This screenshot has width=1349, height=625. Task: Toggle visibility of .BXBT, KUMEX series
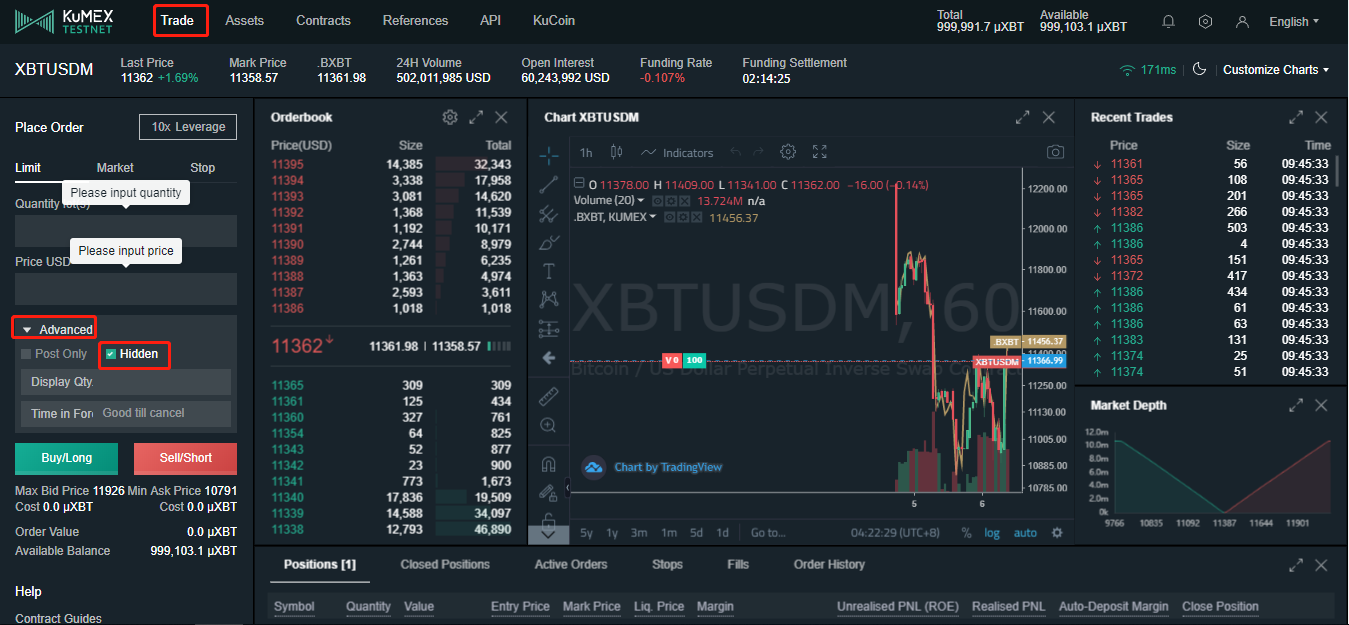pyautogui.click(x=669, y=217)
